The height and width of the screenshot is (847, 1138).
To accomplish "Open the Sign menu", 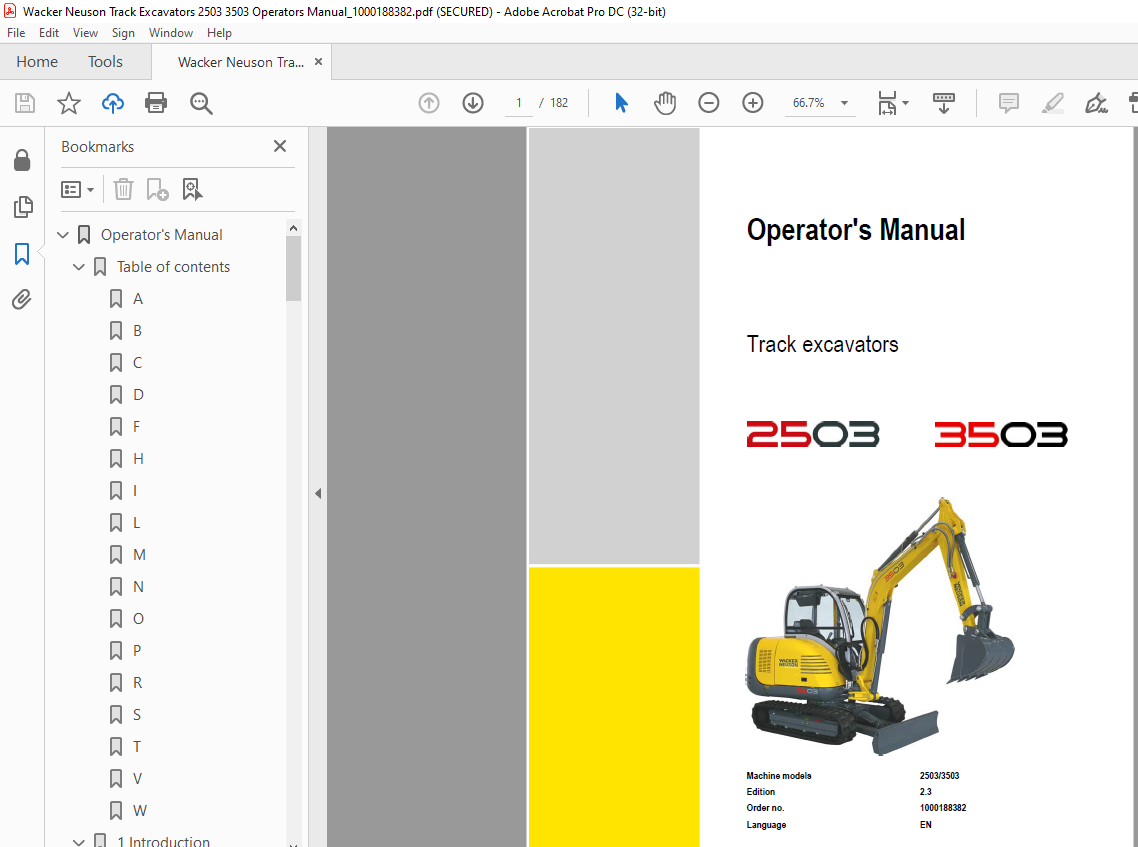I will (x=123, y=33).
